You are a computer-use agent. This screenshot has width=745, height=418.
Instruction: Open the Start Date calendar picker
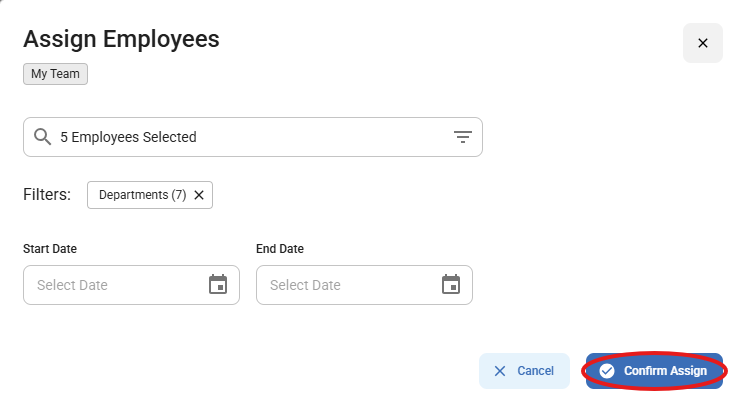(x=218, y=285)
